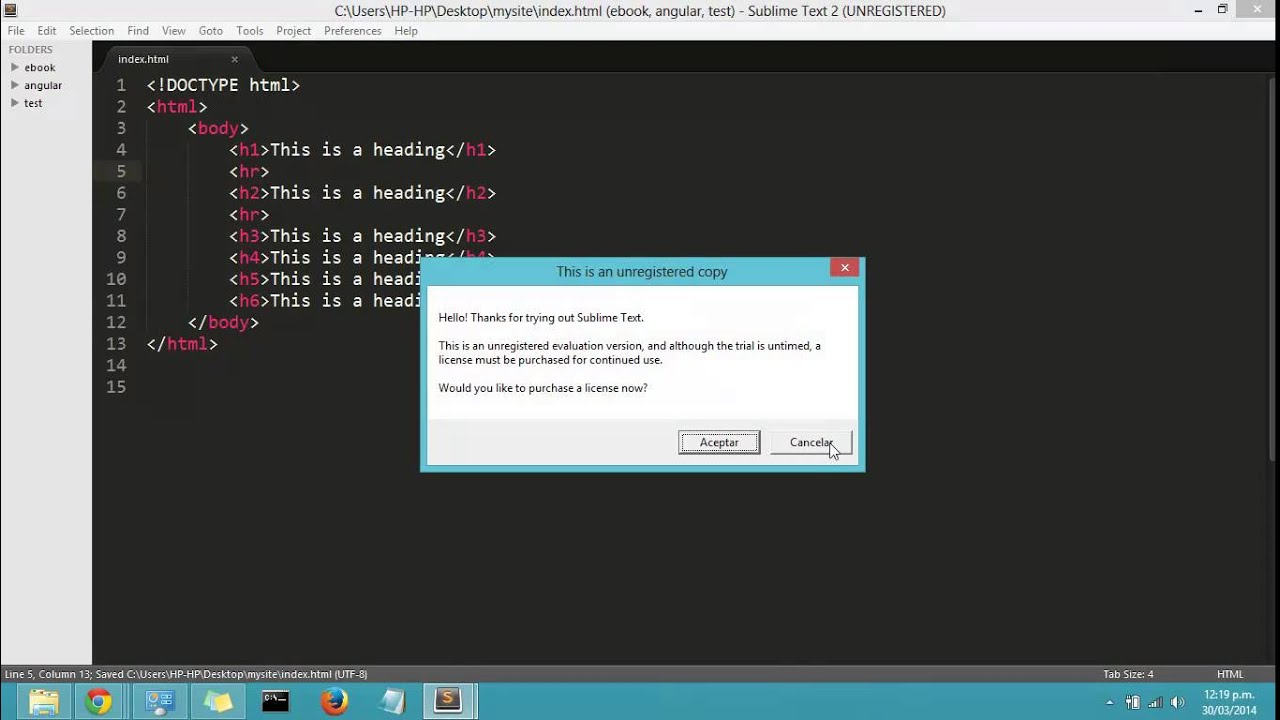Click 'Would you like to purchase a license now?'
1280x720 pixels.
point(543,388)
